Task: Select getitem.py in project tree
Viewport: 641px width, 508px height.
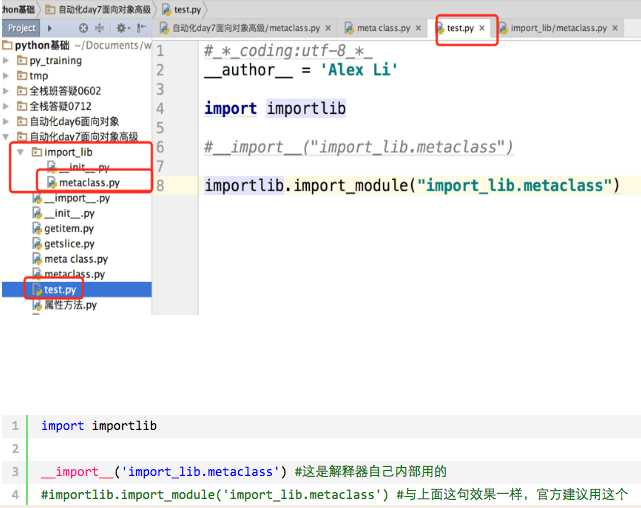Action: click(x=63, y=228)
